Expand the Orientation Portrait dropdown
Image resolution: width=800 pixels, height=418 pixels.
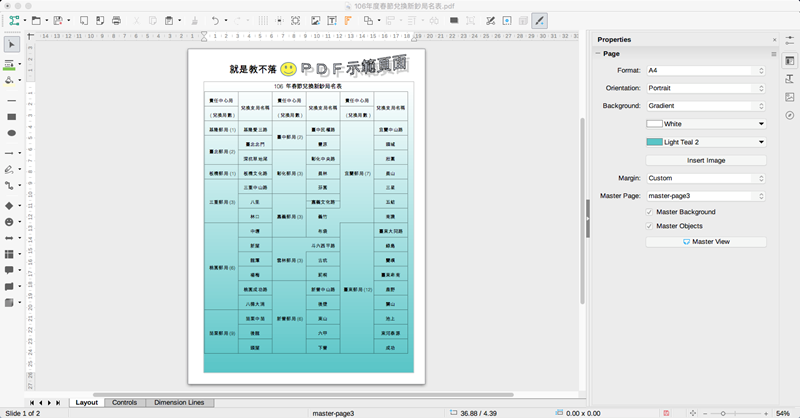pos(705,88)
